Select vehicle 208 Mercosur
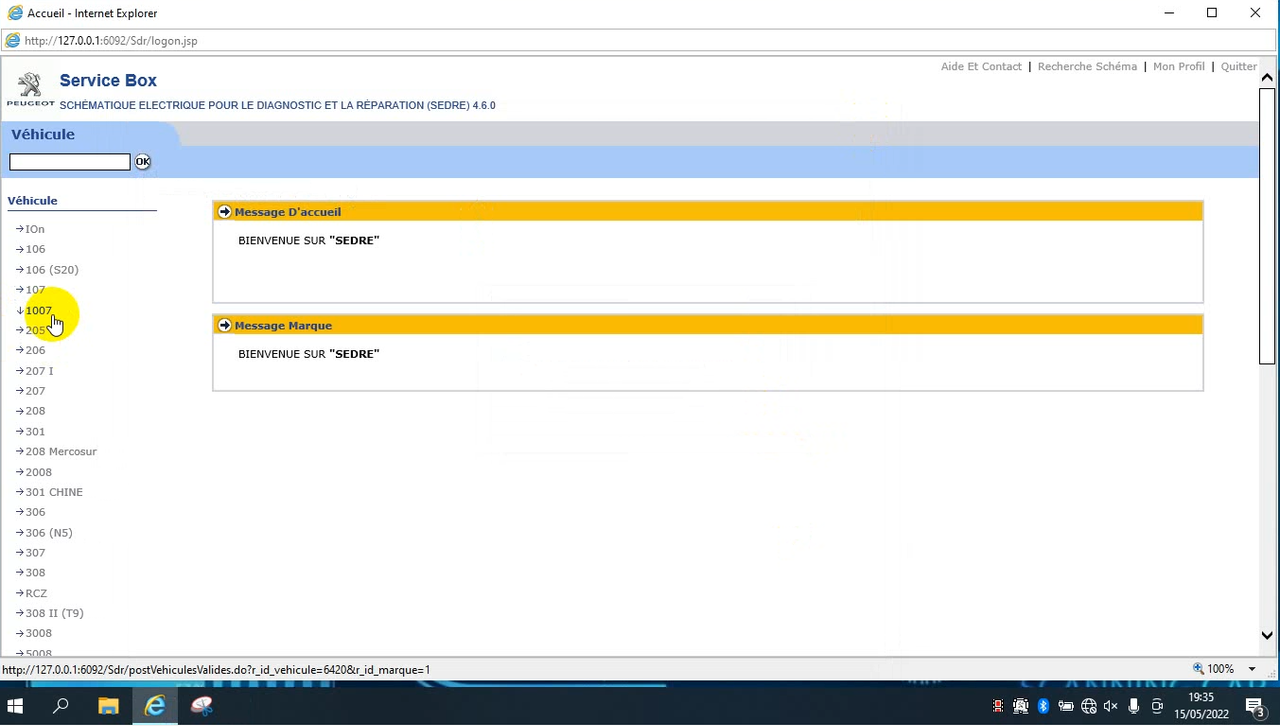 click(x=61, y=452)
